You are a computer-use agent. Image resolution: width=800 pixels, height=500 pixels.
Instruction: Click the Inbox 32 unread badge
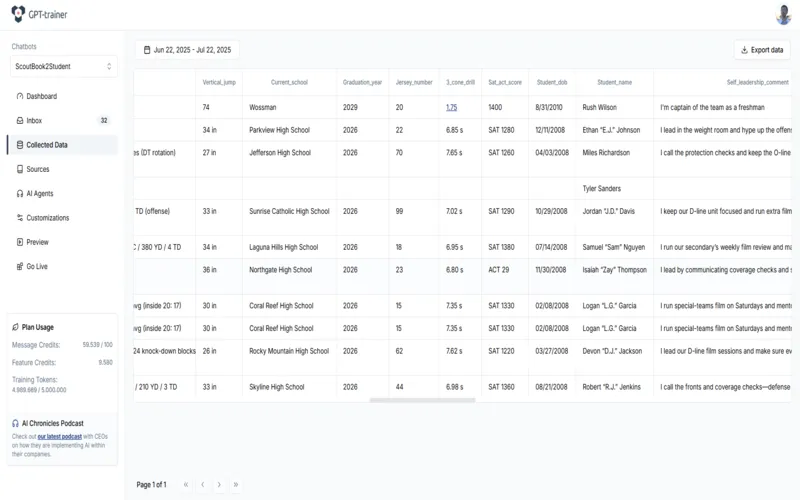click(104, 120)
